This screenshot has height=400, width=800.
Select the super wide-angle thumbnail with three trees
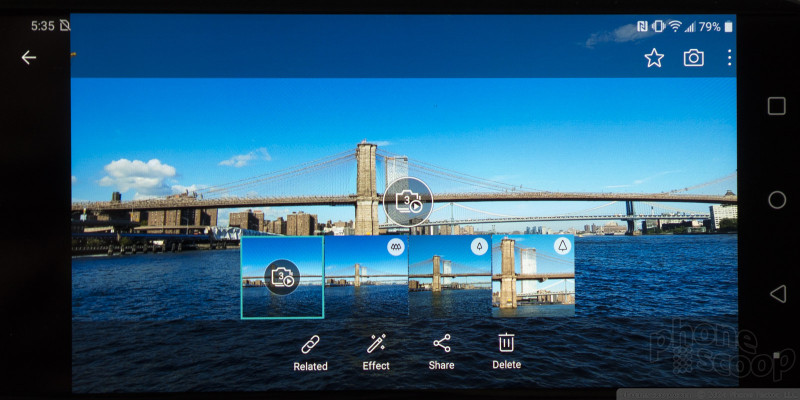point(366,276)
